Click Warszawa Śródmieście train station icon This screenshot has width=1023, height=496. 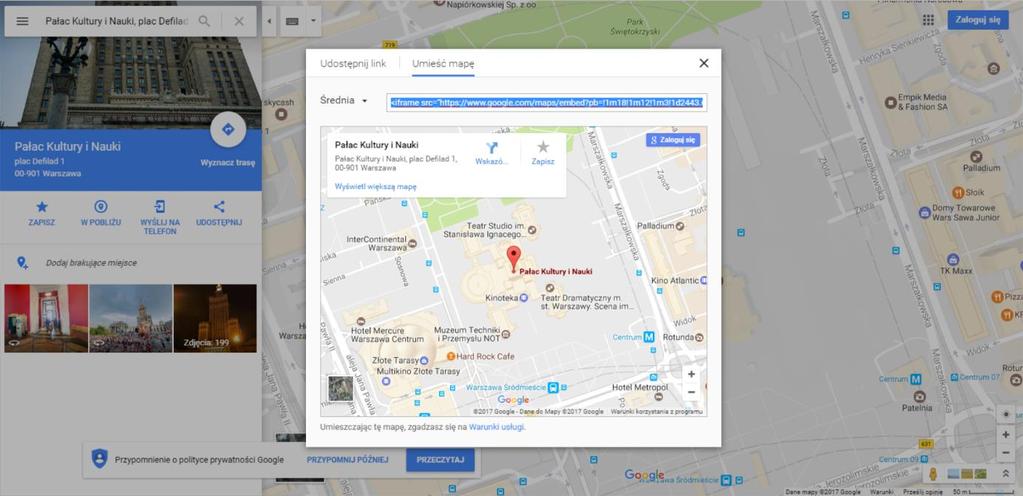(553, 387)
